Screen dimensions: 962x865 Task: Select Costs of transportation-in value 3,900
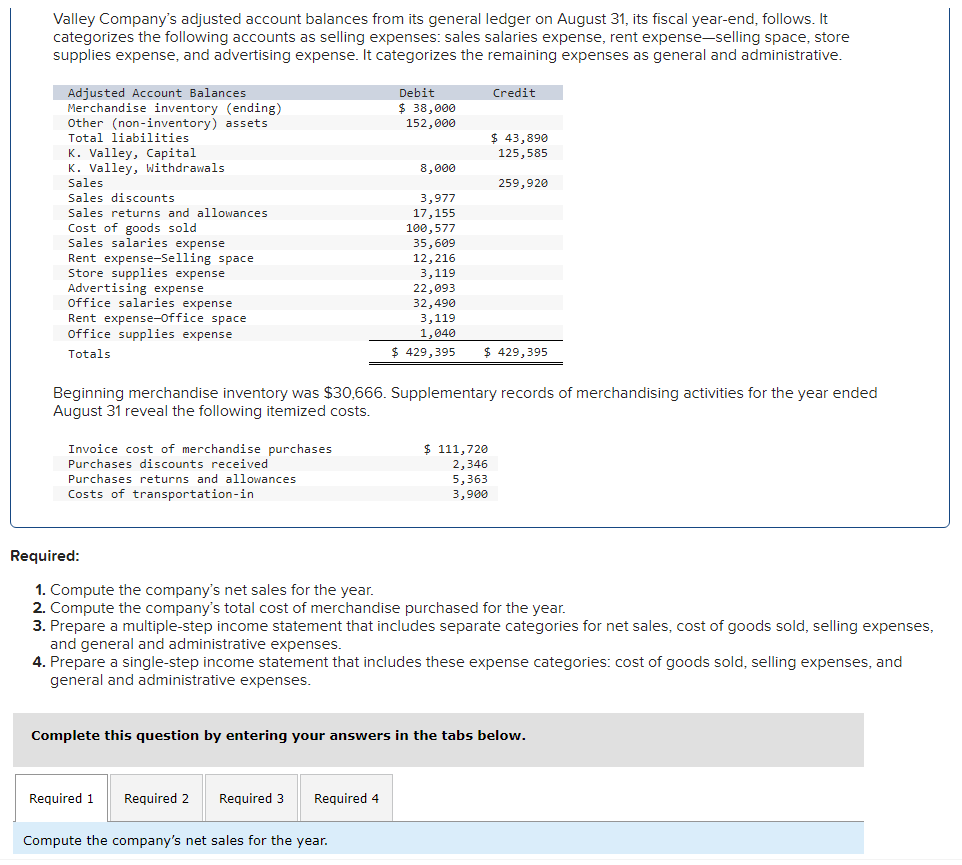(x=470, y=494)
